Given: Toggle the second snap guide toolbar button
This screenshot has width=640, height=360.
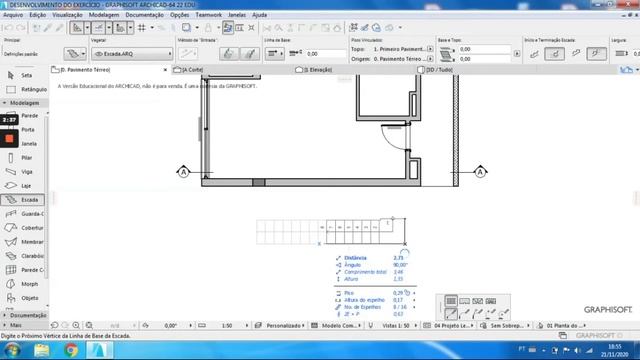Looking at the screenshot, I should tap(98, 28).
